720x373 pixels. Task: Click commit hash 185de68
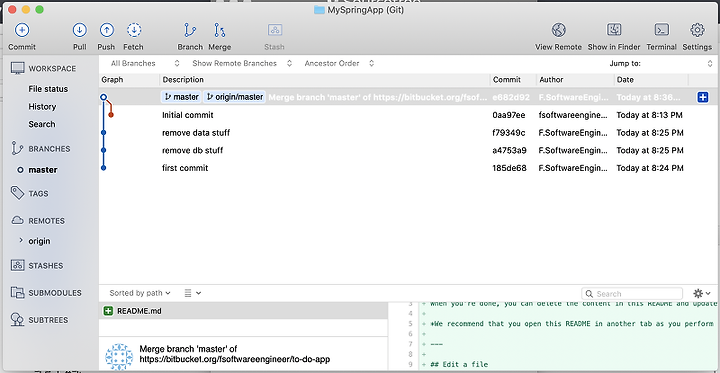pyautogui.click(x=509, y=168)
